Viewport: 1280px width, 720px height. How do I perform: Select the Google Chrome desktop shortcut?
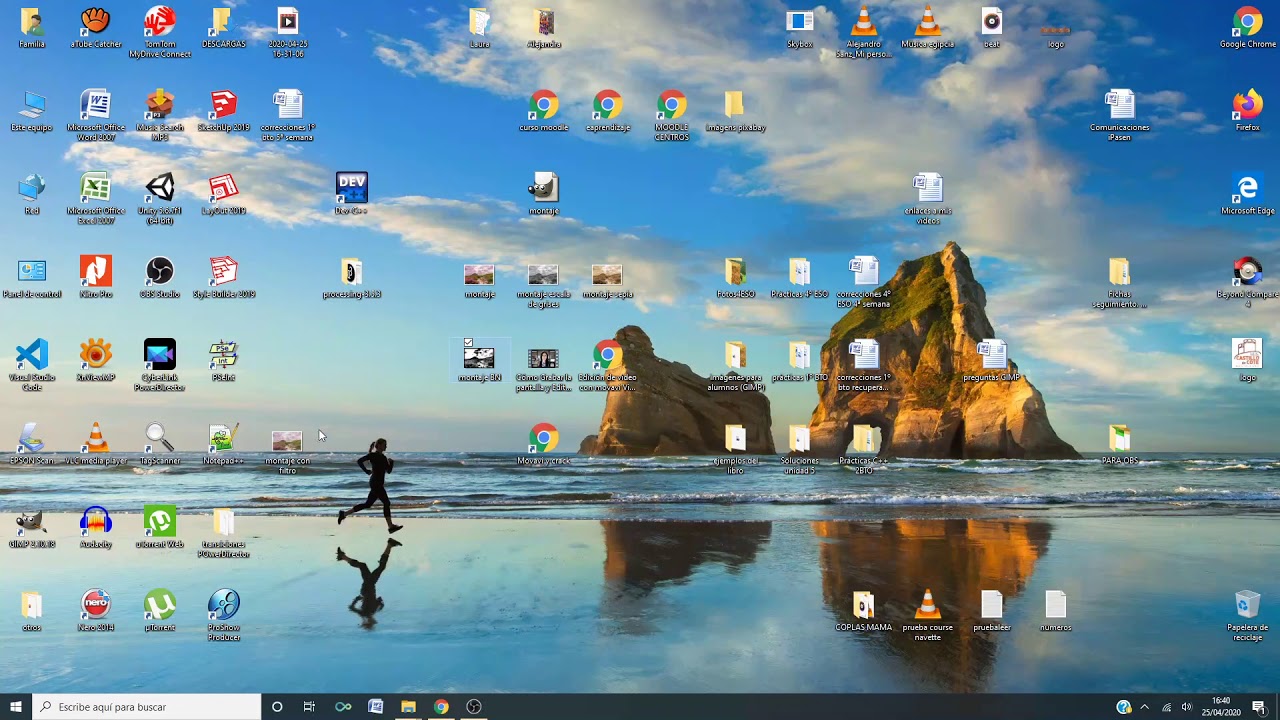tap(1247, 28)
